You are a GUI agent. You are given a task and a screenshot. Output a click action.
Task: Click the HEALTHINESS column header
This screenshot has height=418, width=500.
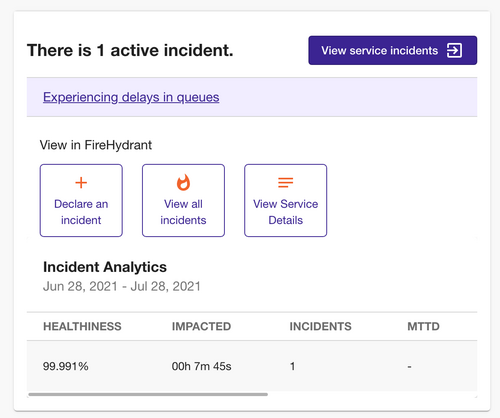[82, 326]
